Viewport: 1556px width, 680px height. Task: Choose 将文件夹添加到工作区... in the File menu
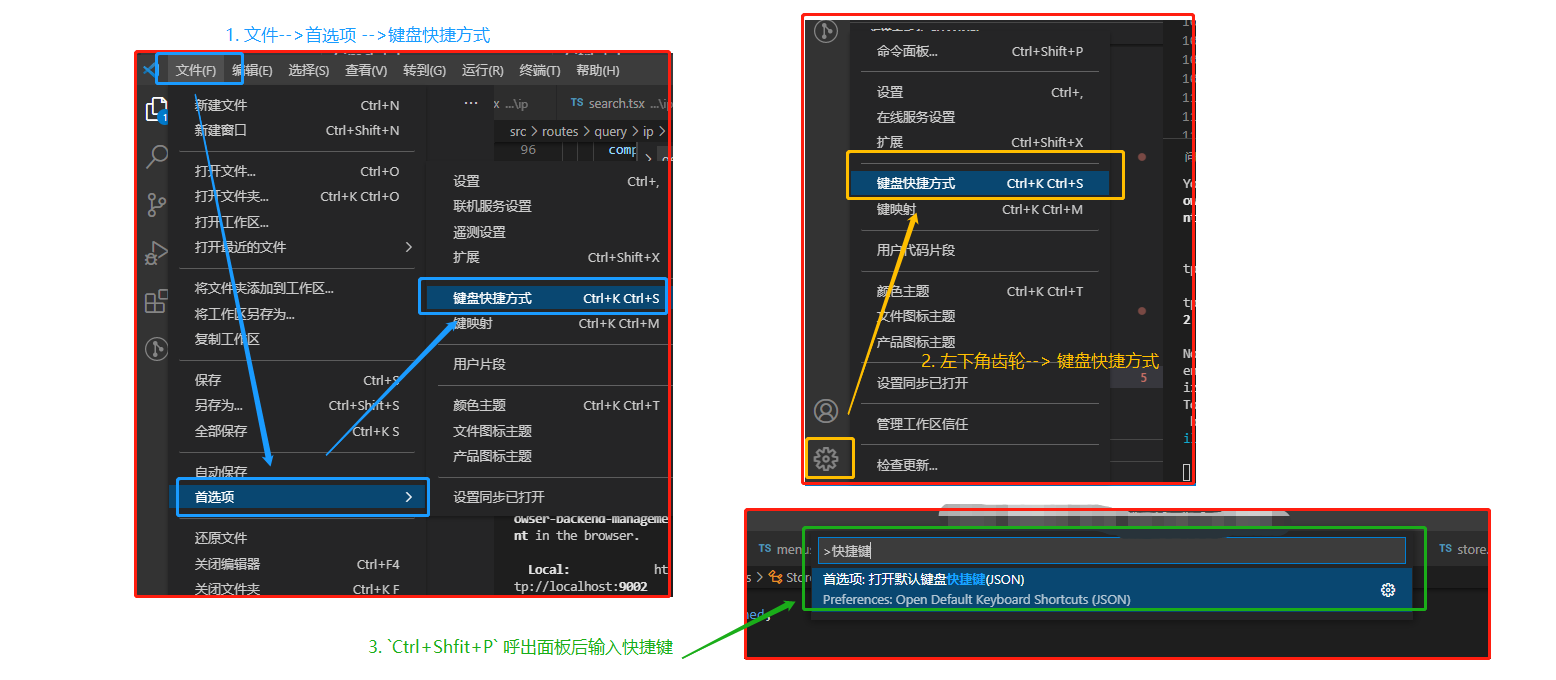click(296, 288)
